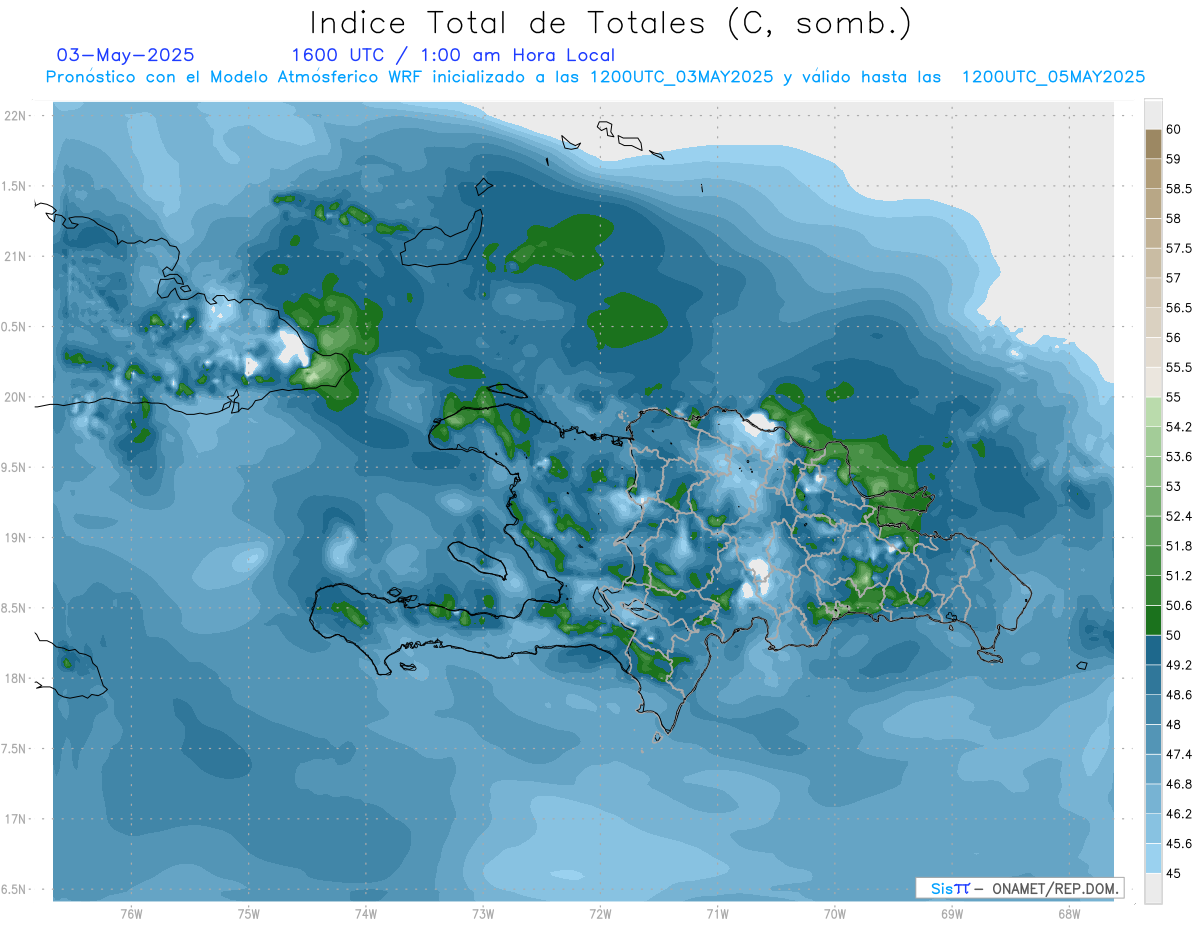Image resolution: width=1200 pixels, height=927 pixels.
Task: Click the '71W' longitude label
Action: point(717,913)
